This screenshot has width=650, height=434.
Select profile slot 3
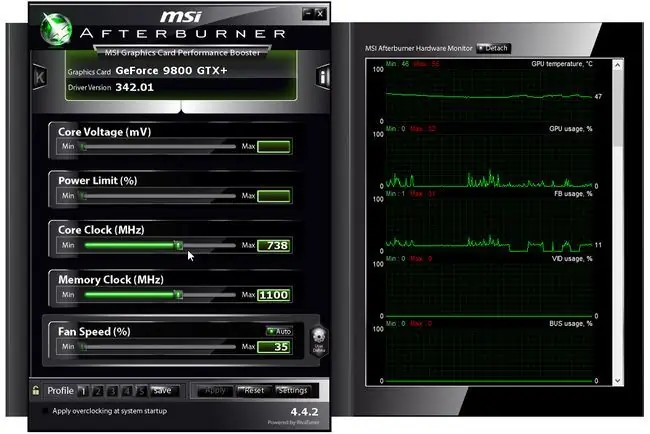[x=112, y=391]
